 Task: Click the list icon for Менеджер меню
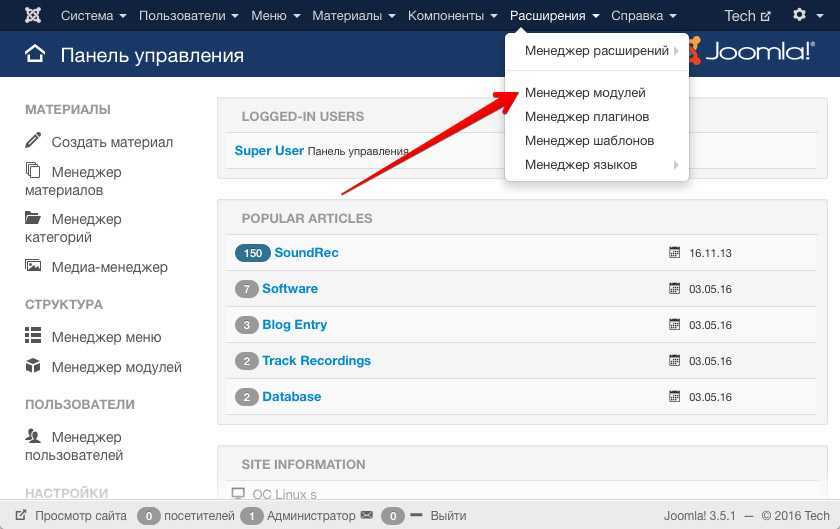tap(33, 337)
